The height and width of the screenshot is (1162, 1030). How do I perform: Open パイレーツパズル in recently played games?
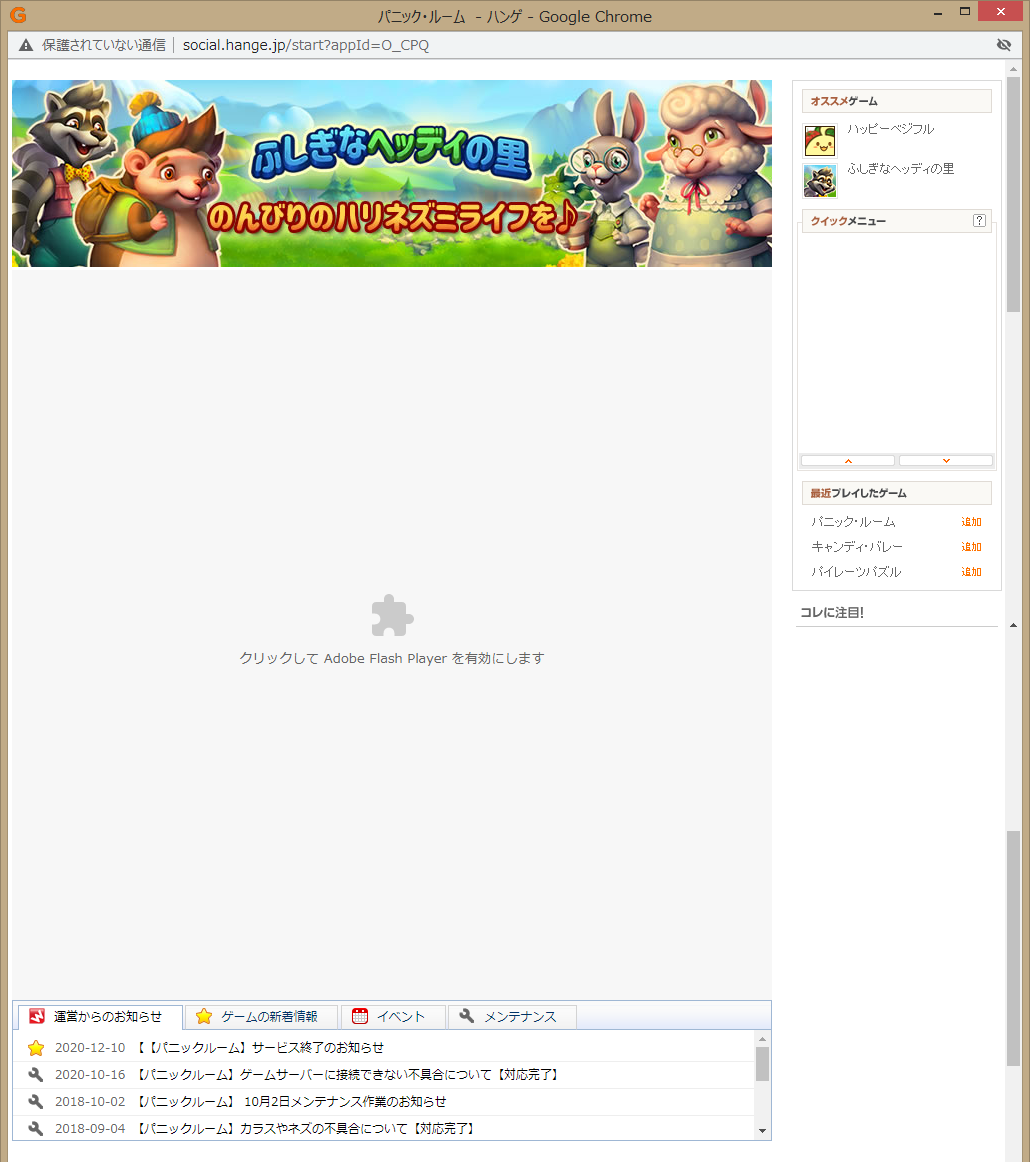point(856,572)
